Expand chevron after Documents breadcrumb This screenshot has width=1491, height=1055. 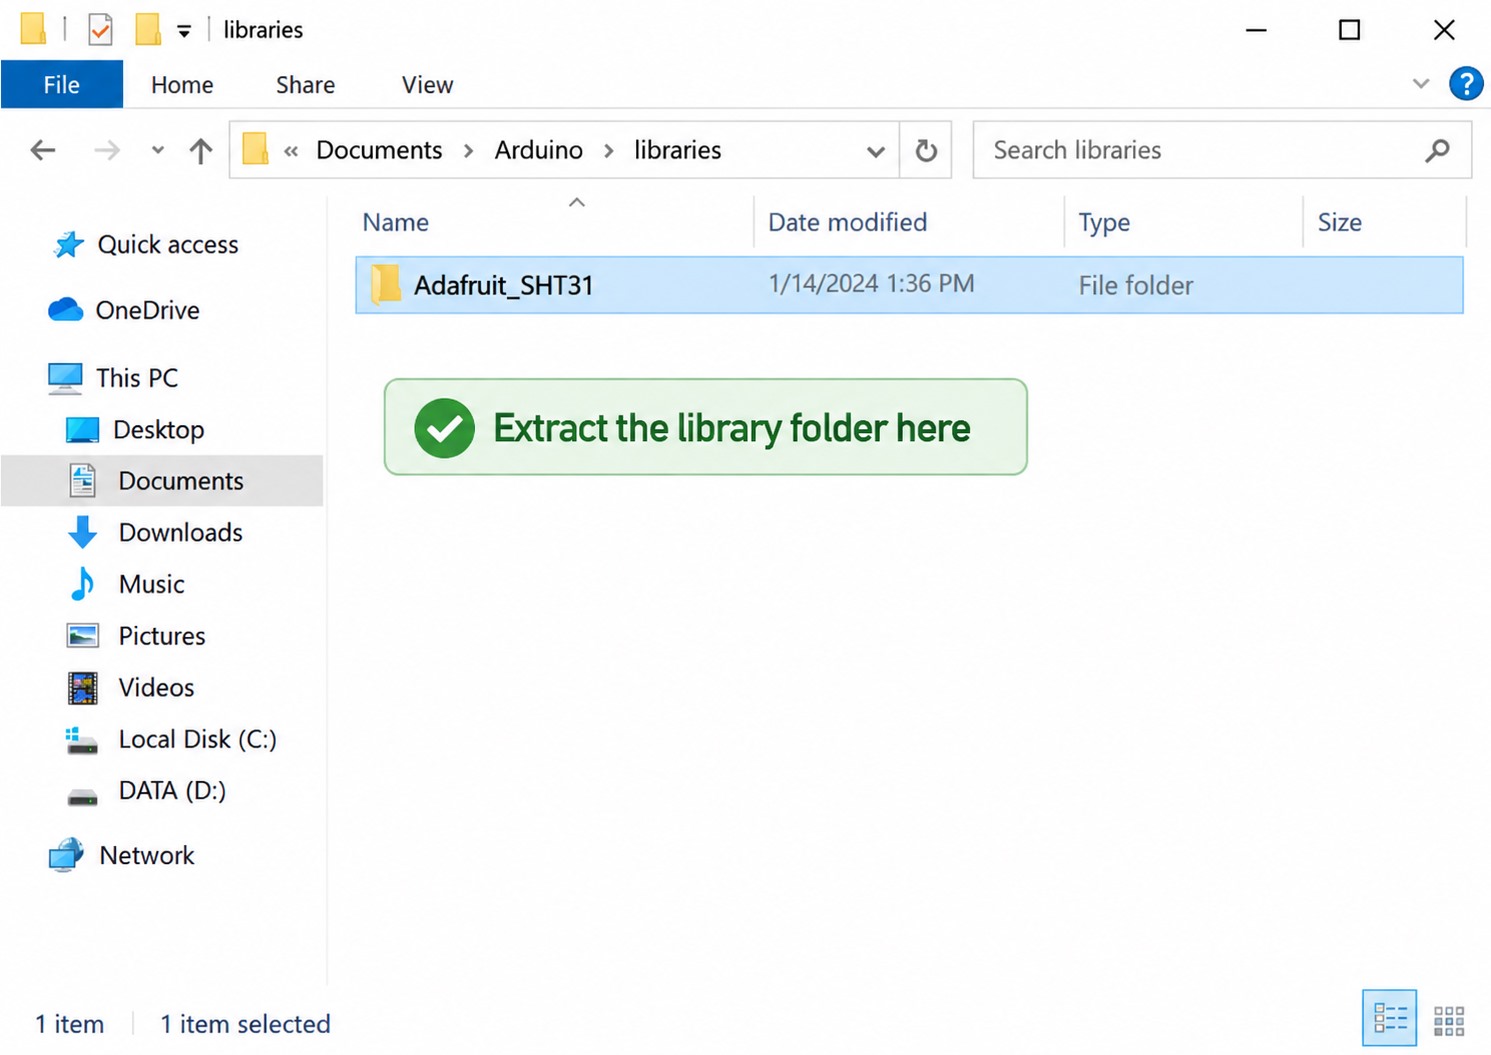(468, 151)
